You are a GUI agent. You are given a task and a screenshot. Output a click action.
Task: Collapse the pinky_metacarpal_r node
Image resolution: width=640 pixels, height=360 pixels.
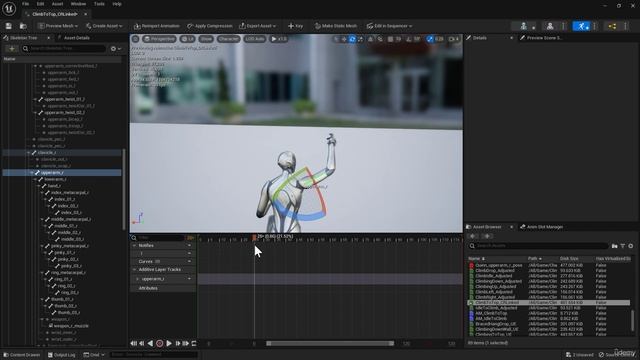point(42,246)
